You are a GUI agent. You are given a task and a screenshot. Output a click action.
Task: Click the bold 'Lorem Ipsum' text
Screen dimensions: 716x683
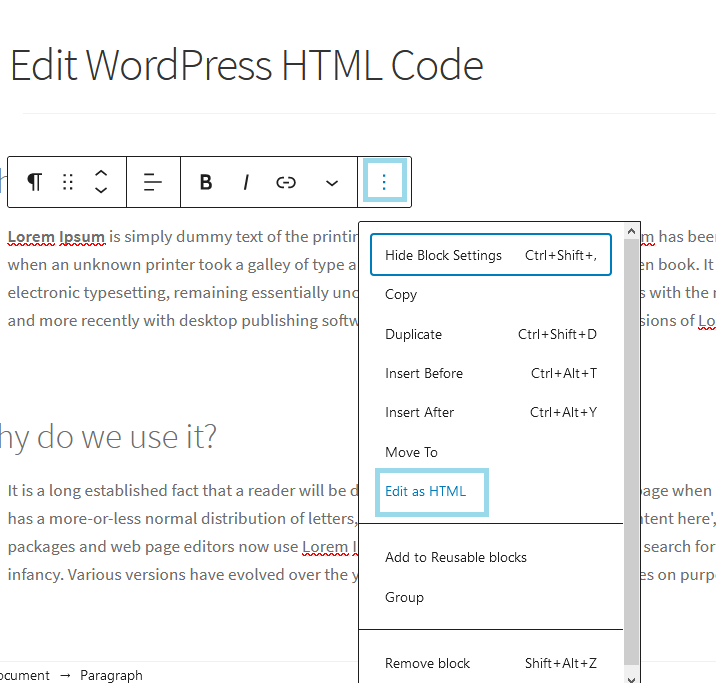[x=56, y=237]
